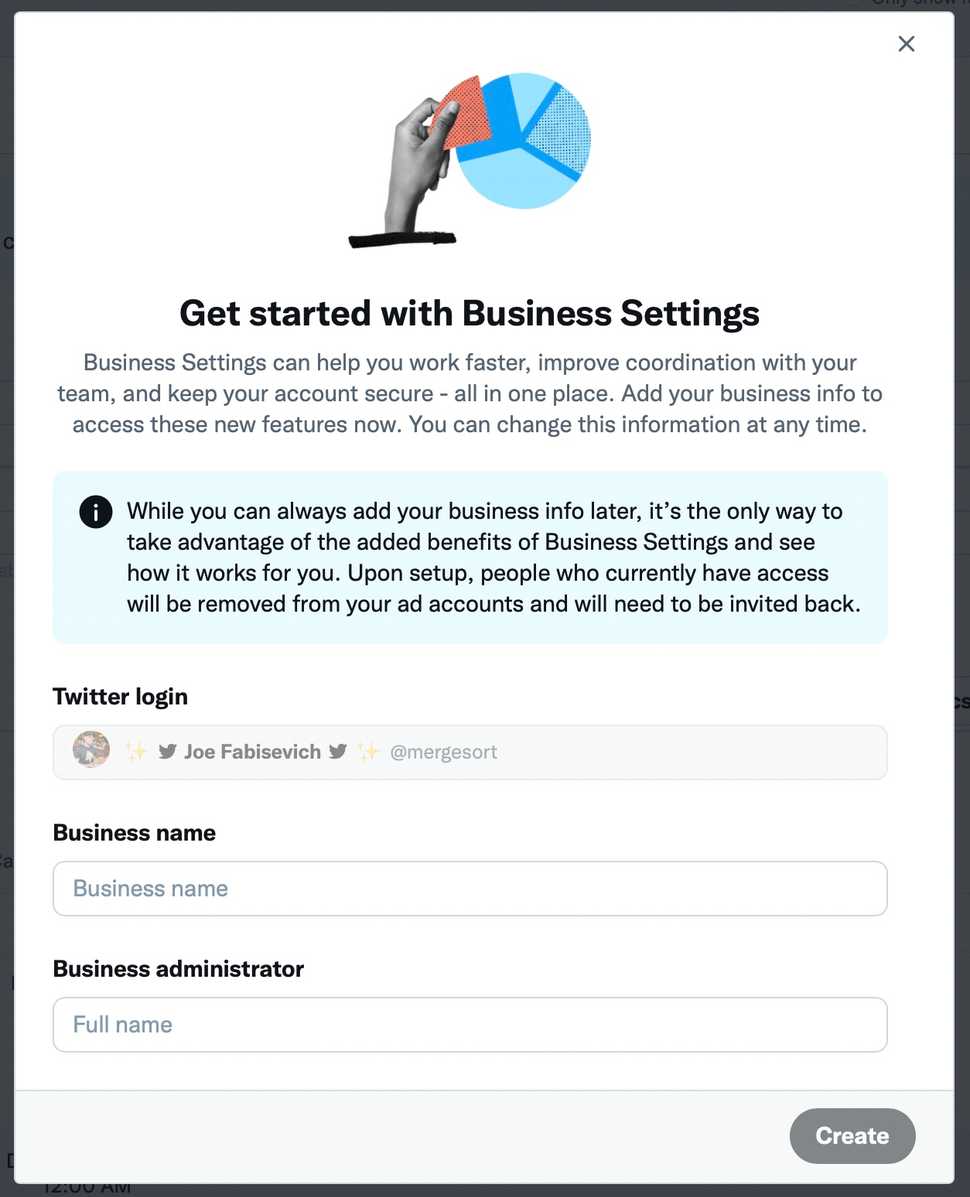Click the introductory description paragraph text
The height and width of the screenshot is (1197, 970).
coord(469,393)
